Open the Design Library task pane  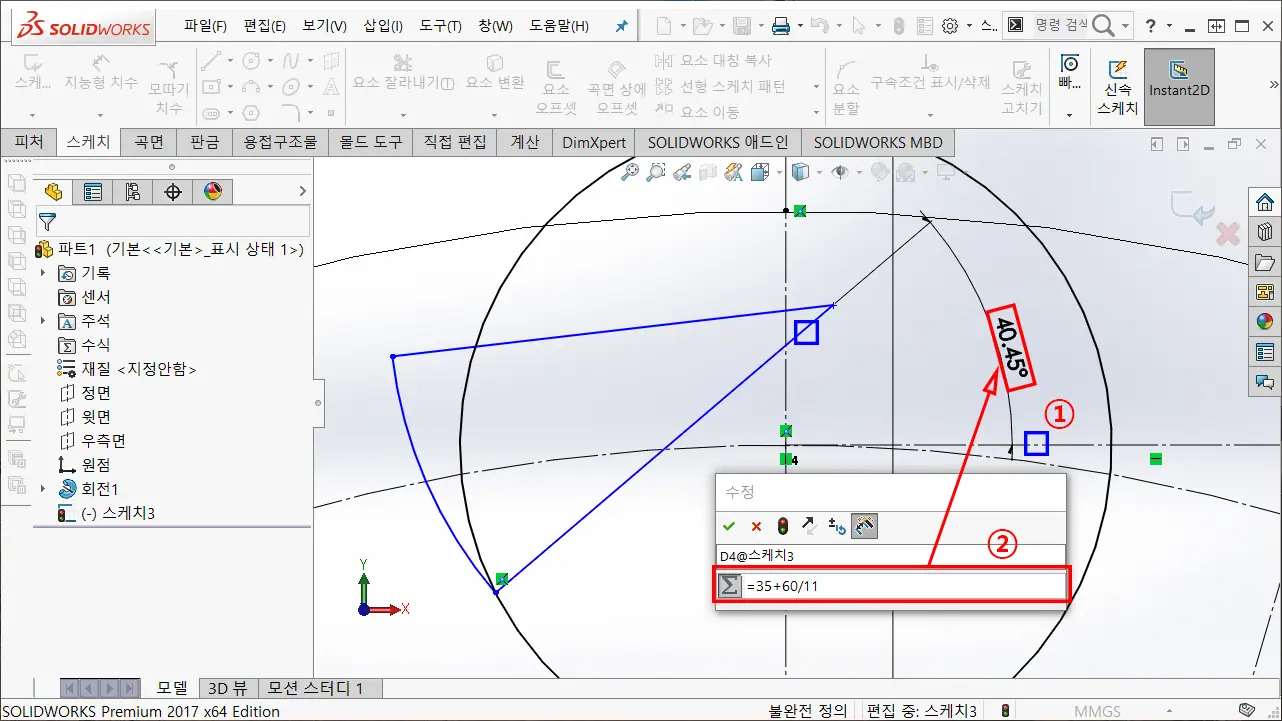[1265, 232]
